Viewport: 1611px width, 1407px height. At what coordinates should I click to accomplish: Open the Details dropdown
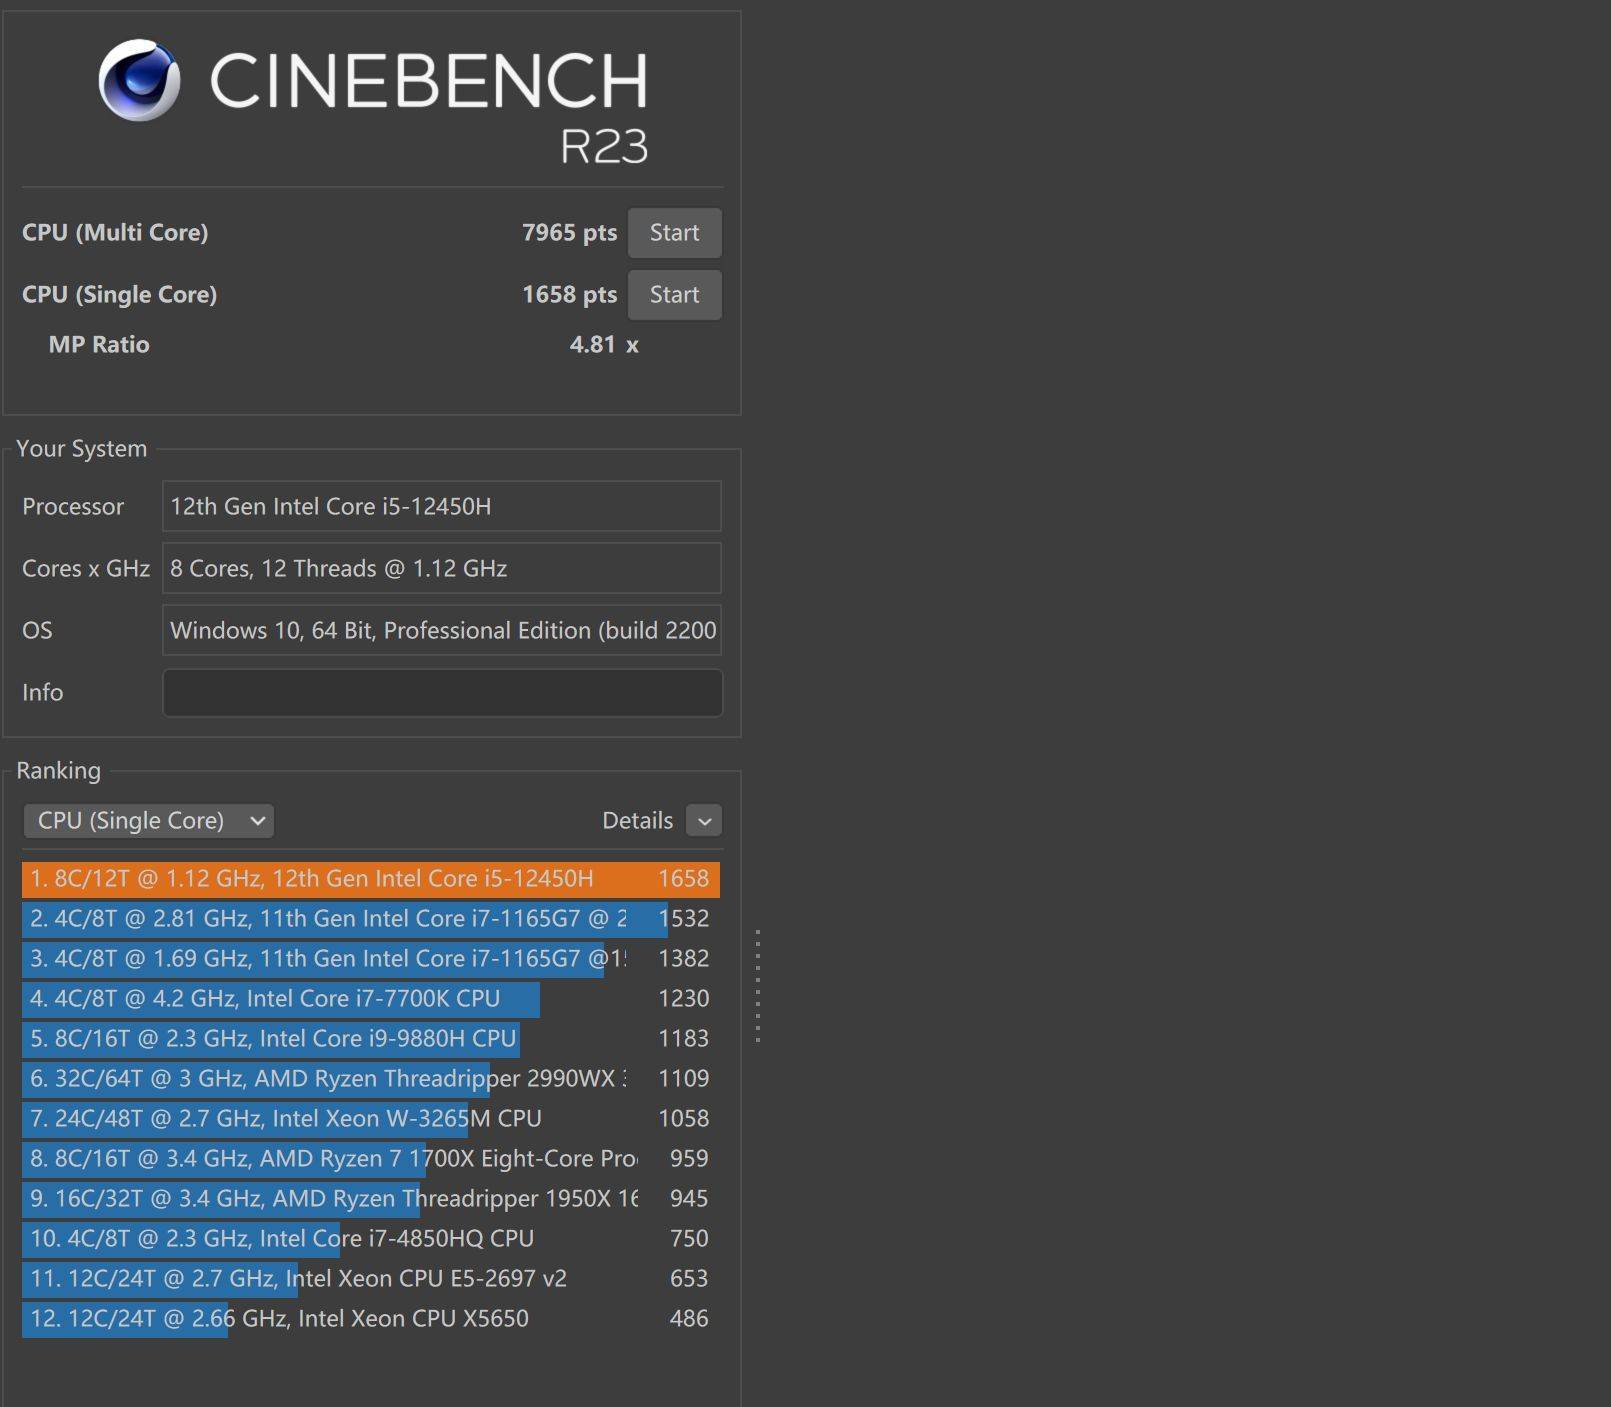pyautogui.click(x=703, y=820)
